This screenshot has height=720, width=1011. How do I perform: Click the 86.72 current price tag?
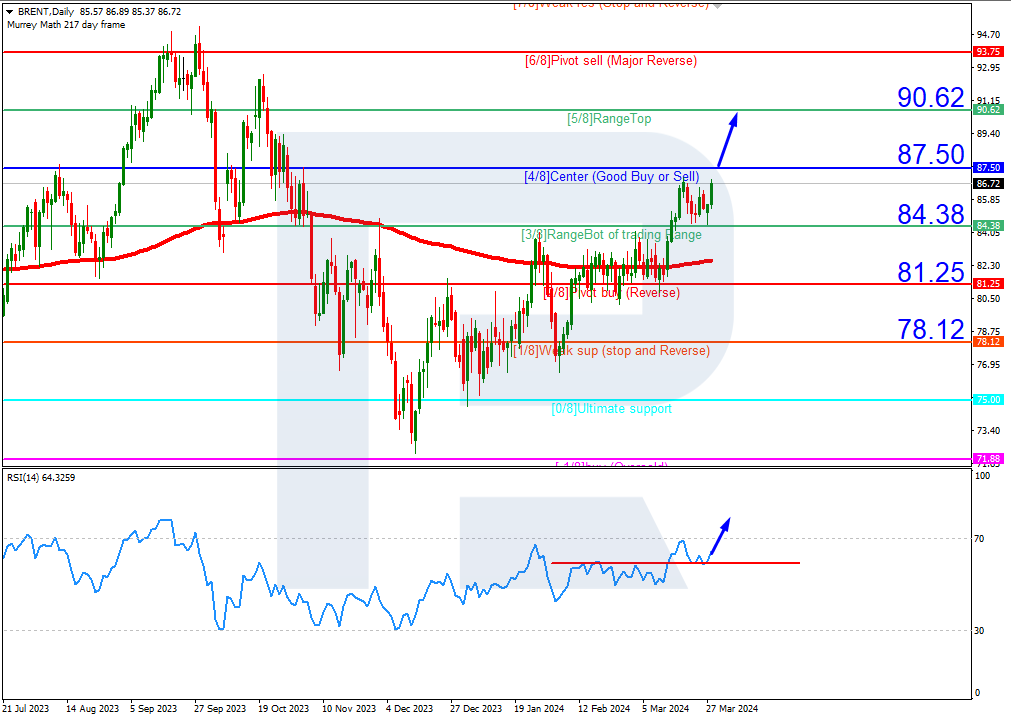pos(988,184)
